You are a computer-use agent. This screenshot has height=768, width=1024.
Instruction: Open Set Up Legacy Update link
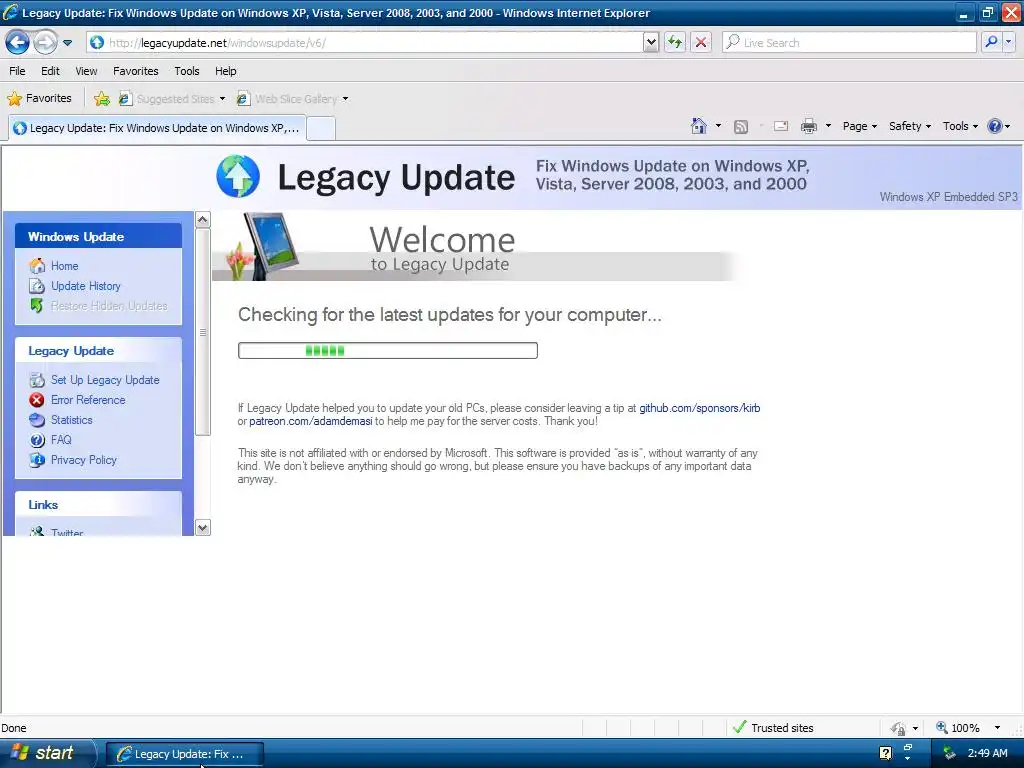click(105, 380)
